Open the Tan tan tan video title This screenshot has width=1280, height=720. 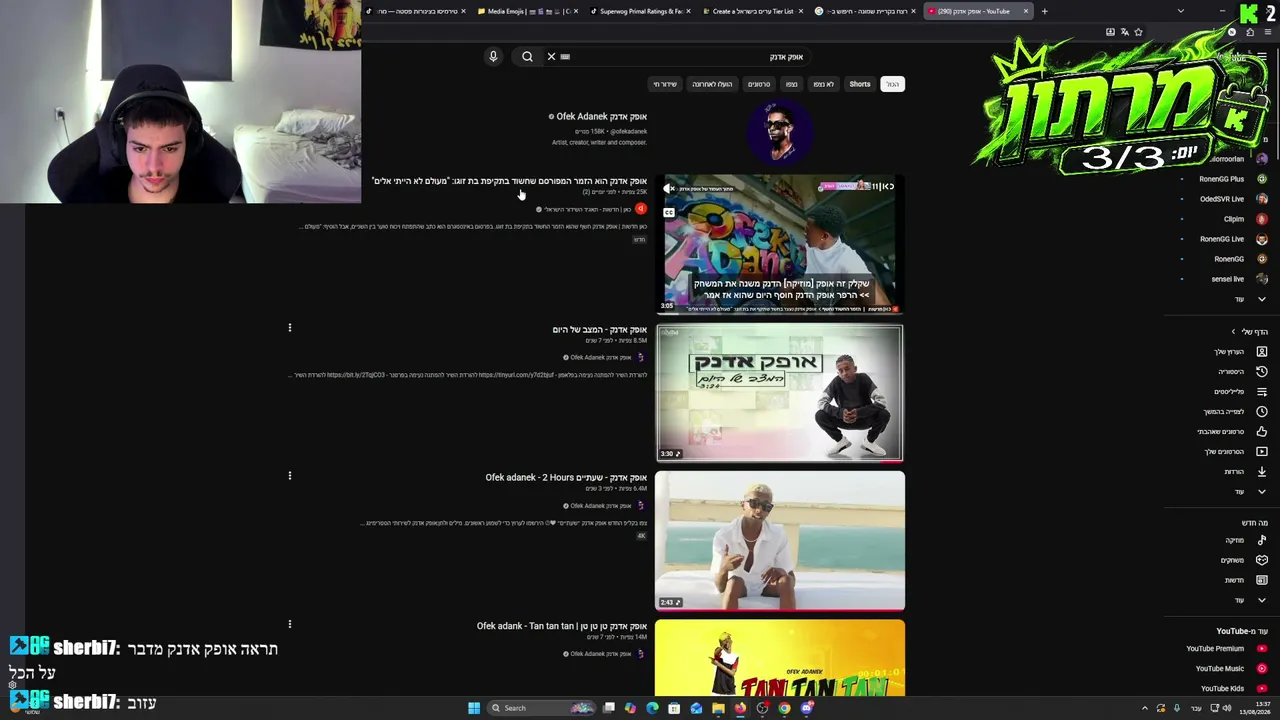[x=562, y=626]
